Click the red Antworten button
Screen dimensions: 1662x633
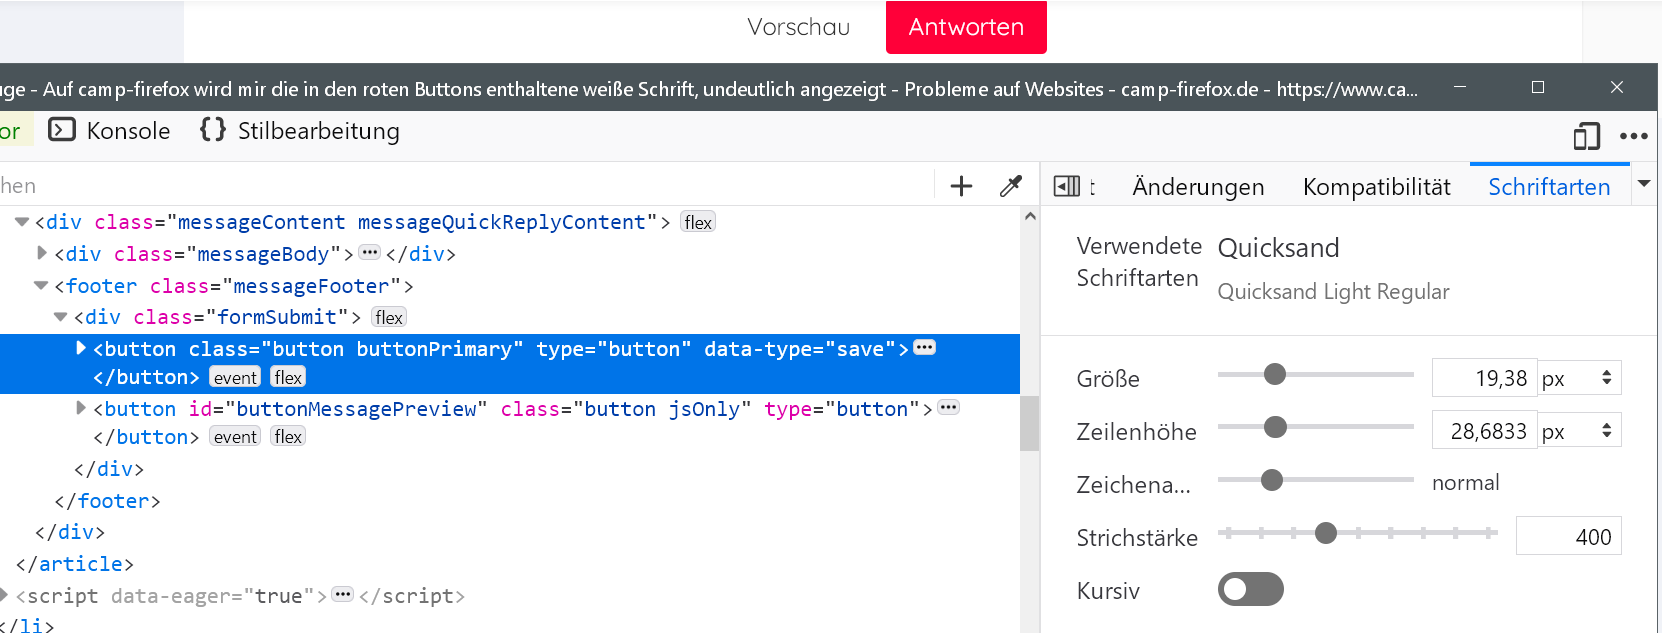[x=966, y=27]
